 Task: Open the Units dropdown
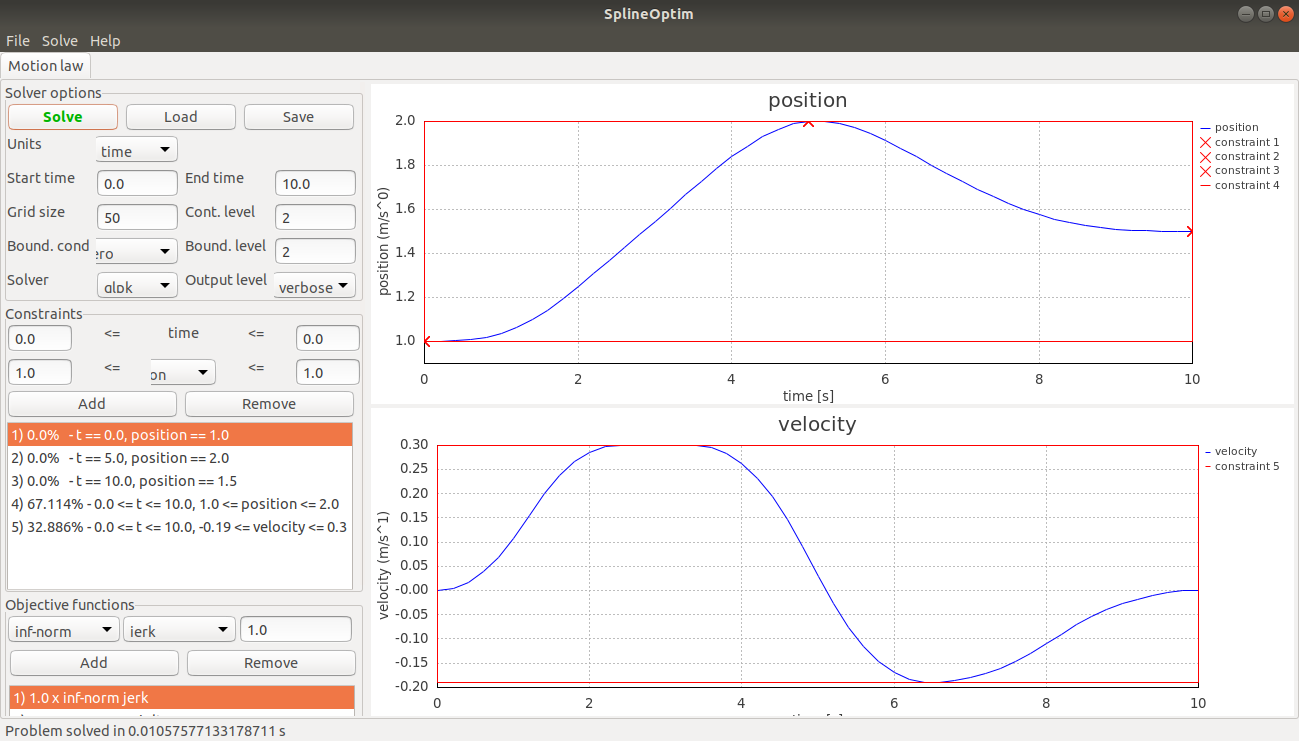pos(136,149)
